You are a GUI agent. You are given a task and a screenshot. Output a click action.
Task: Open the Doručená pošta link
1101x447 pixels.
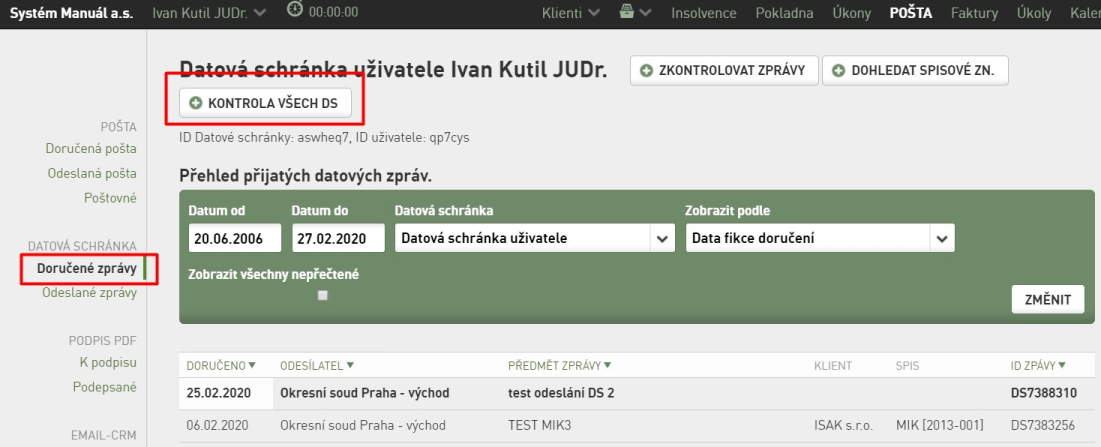pyautogui.click(x=91, y=149)
